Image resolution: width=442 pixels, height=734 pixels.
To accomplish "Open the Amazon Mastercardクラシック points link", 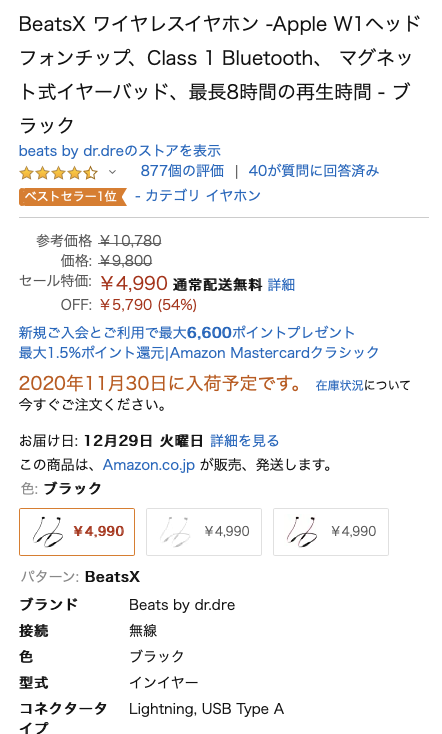I will [199, 352].
